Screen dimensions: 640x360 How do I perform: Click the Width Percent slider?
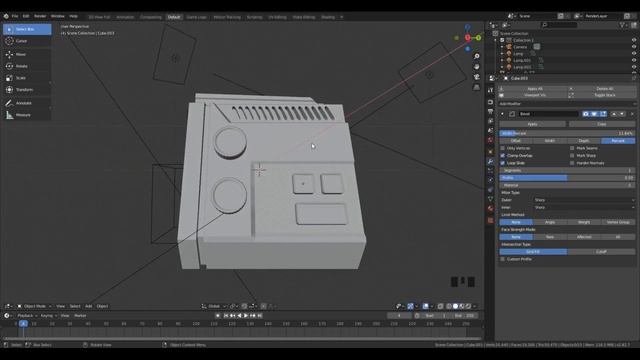(567, 133)
